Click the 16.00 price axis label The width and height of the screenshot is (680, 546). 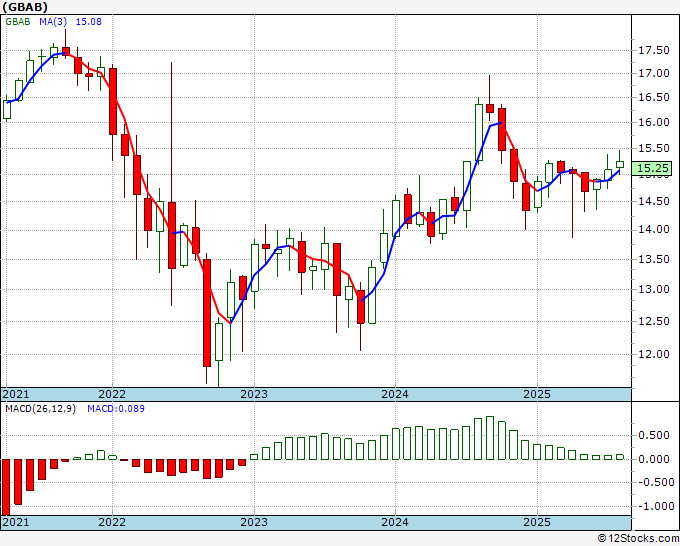pyautogui.click(x=654, y=122)
